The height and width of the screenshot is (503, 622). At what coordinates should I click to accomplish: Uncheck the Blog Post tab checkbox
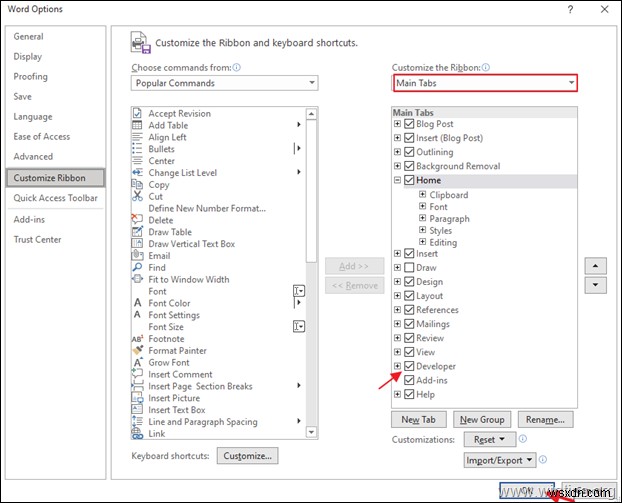409,124
